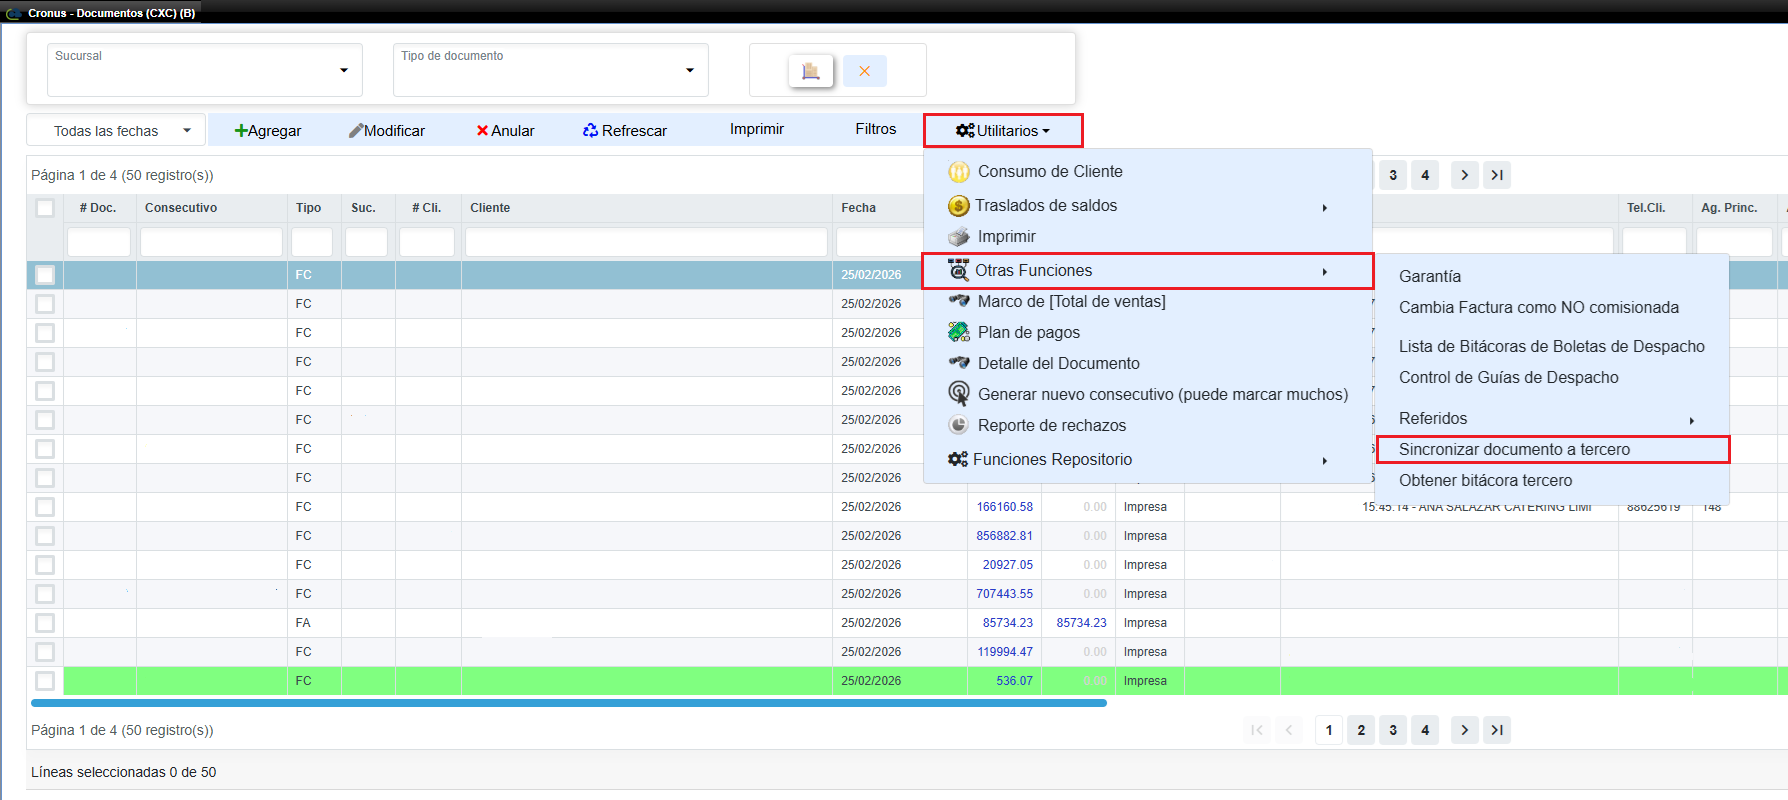Check the green row's checkbox
Screen dimensions: 1788x800
click(45, 681)
